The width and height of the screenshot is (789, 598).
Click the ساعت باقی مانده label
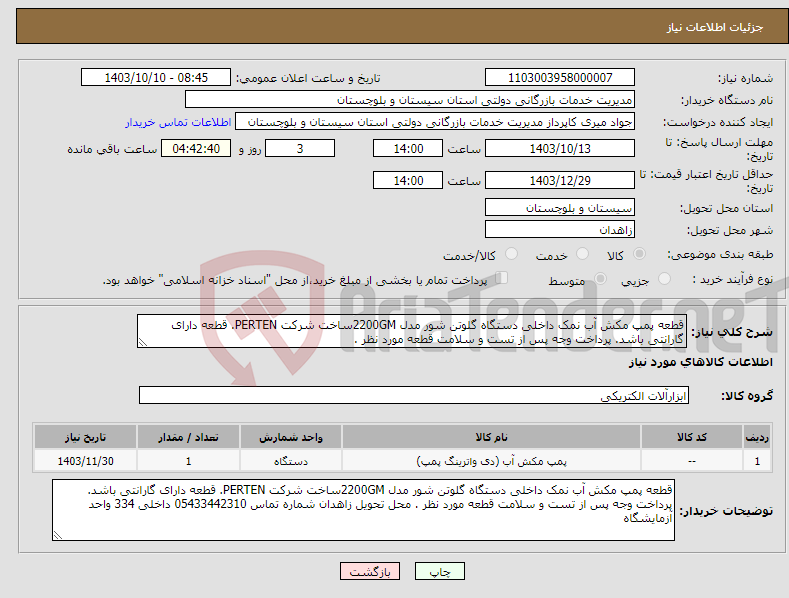click(112, 150)
